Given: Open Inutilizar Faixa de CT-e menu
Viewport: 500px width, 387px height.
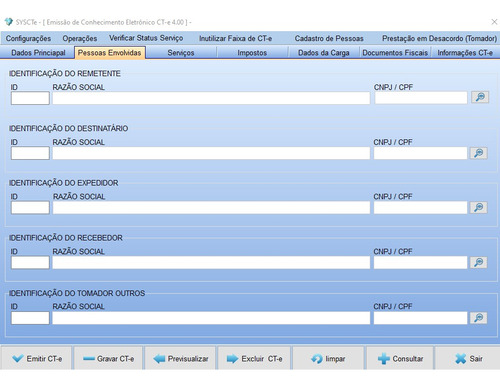Looking at the screenshot, I should point(235,38).
